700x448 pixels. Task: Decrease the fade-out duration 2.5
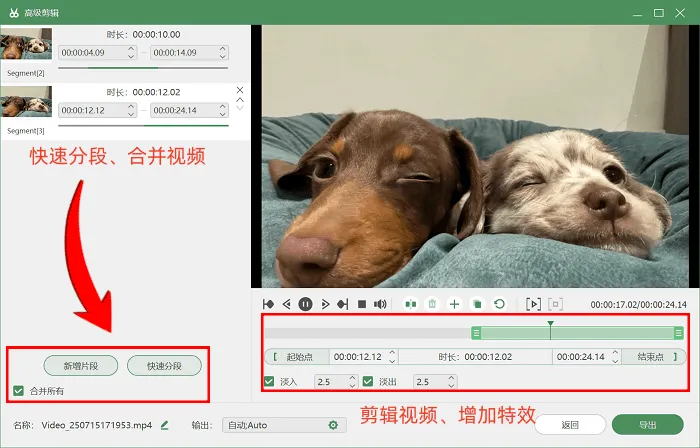tap(451, 385)
